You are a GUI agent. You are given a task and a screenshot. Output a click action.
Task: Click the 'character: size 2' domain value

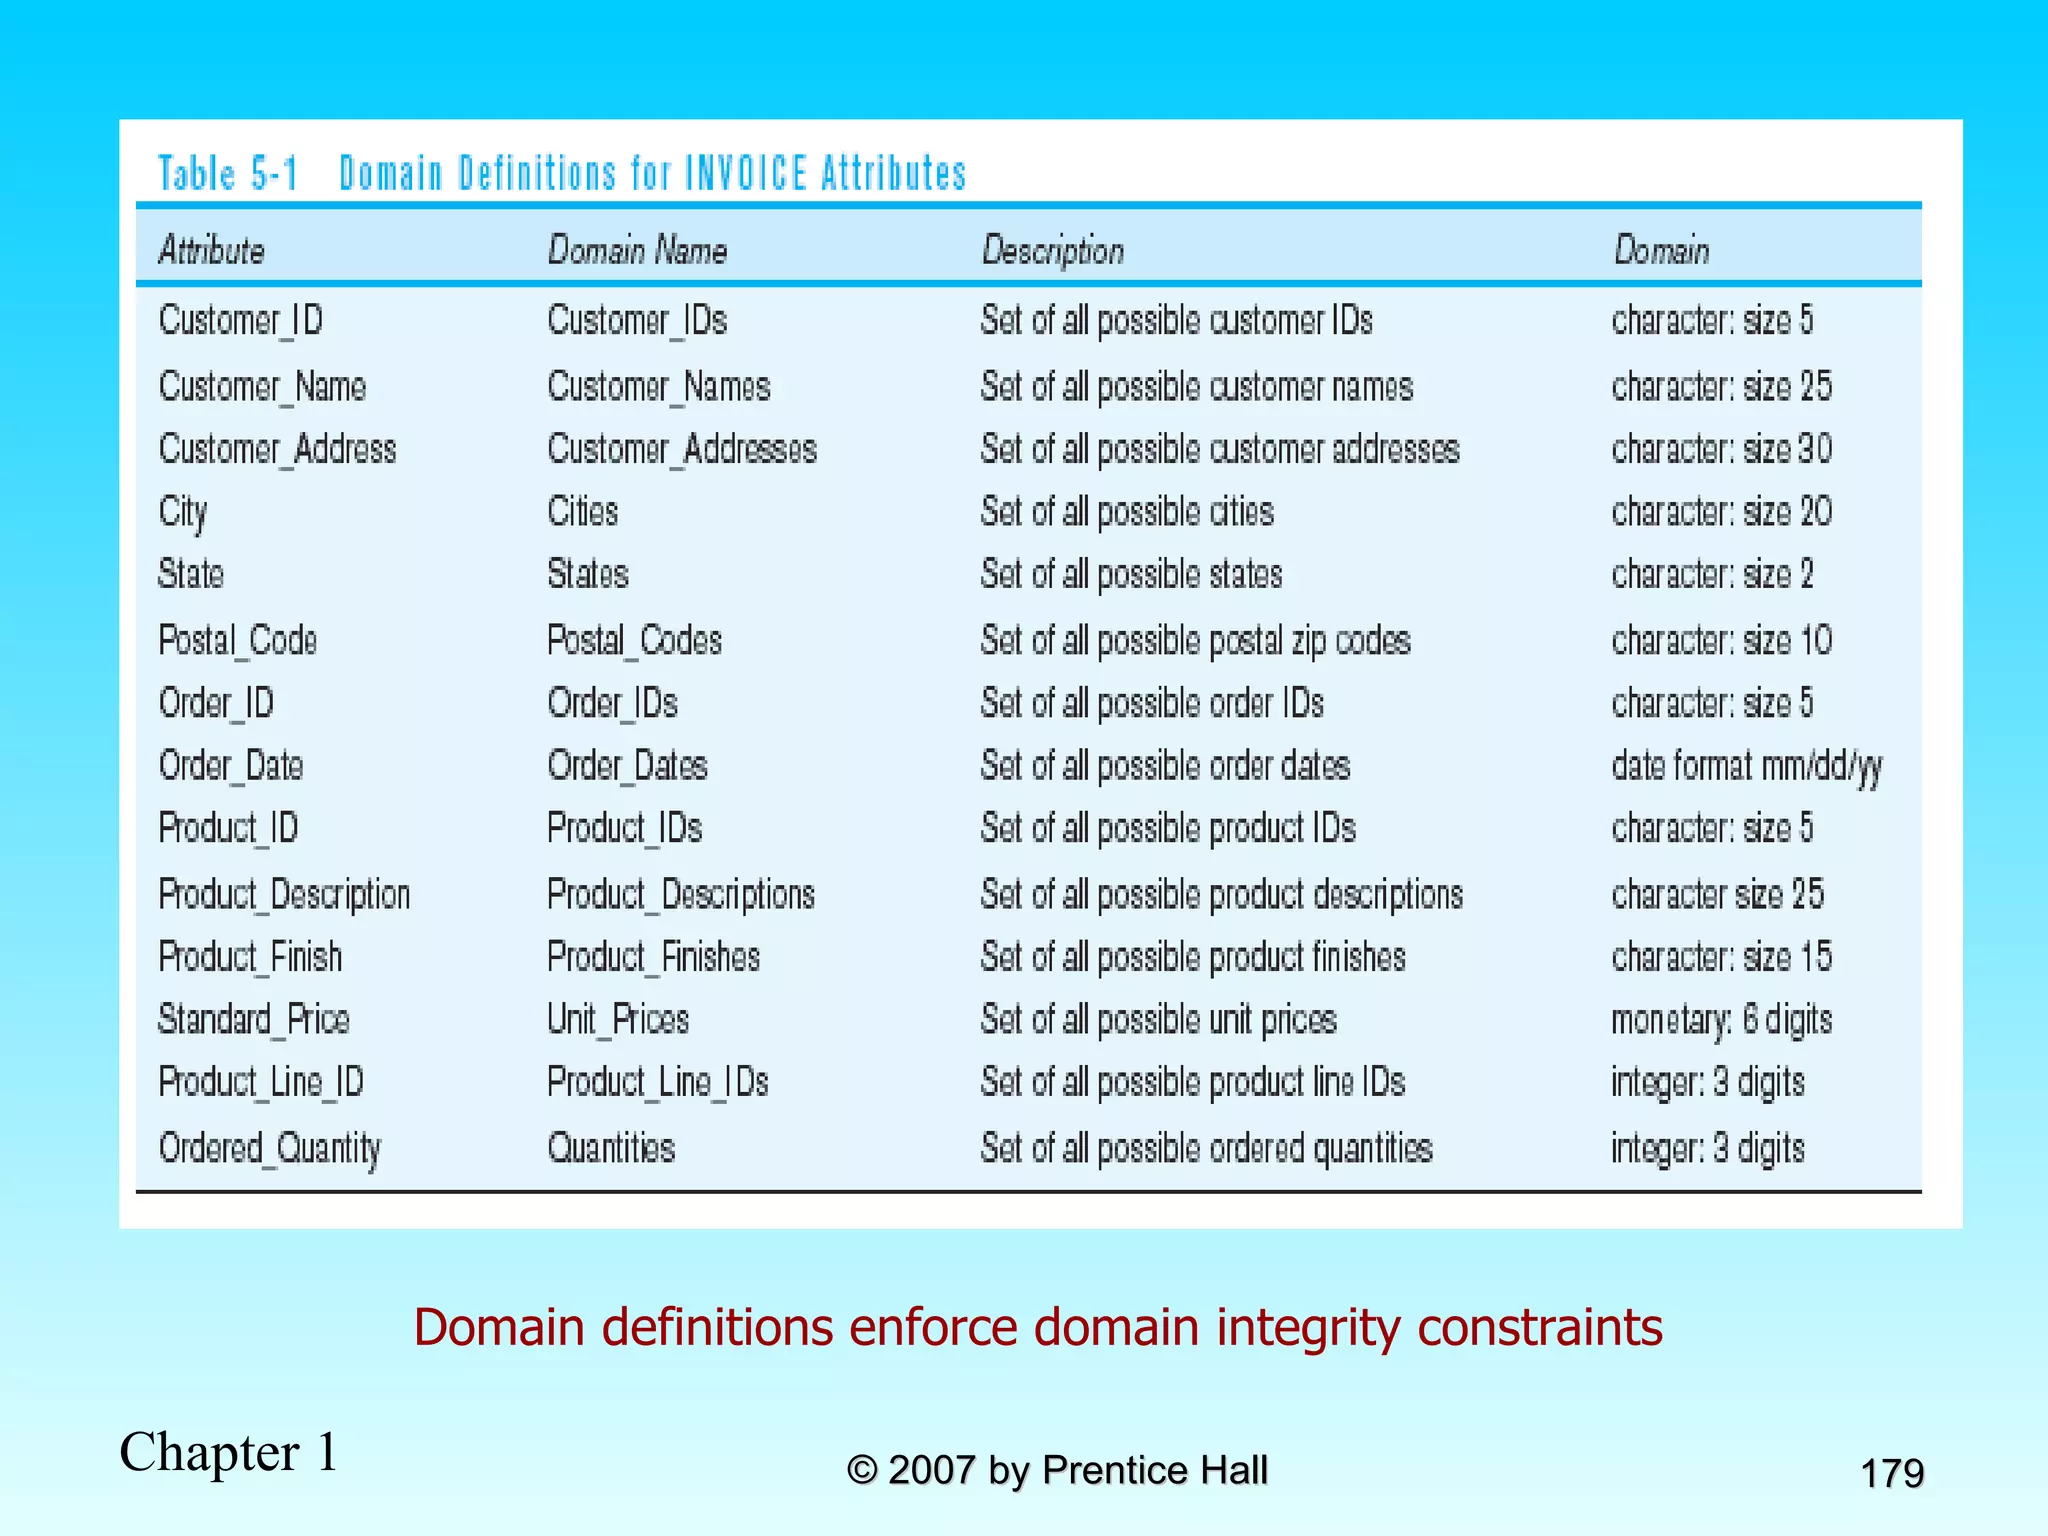[1712, 574]
